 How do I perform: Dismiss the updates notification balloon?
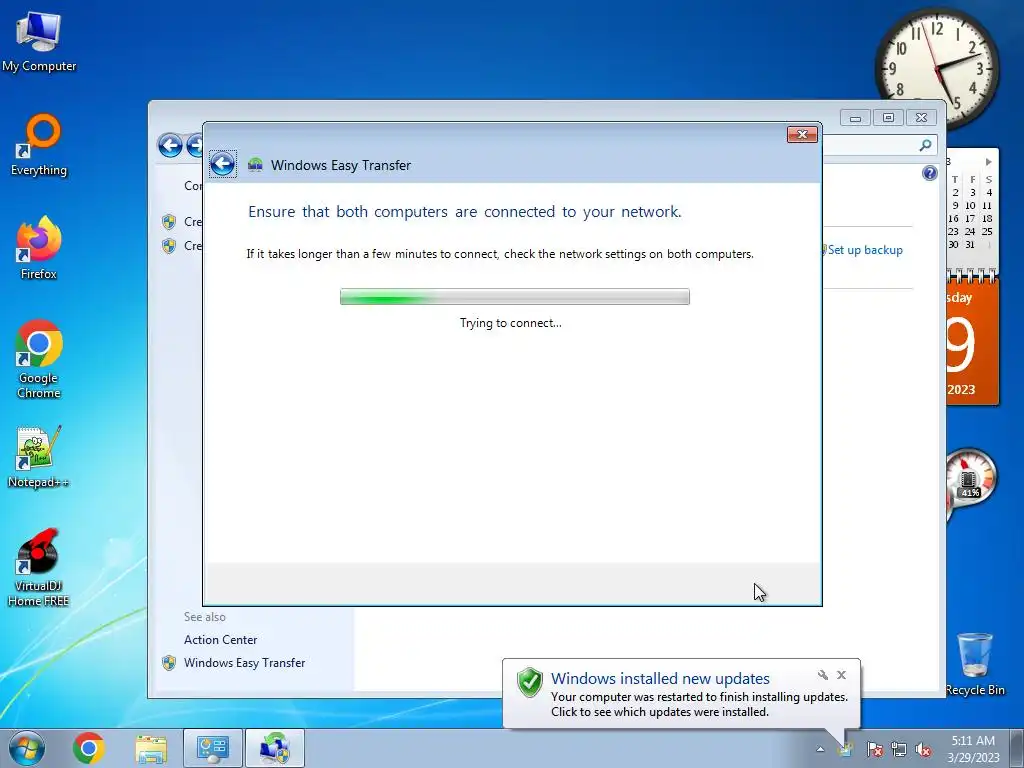pyautogui.click(x=842, y=675)
